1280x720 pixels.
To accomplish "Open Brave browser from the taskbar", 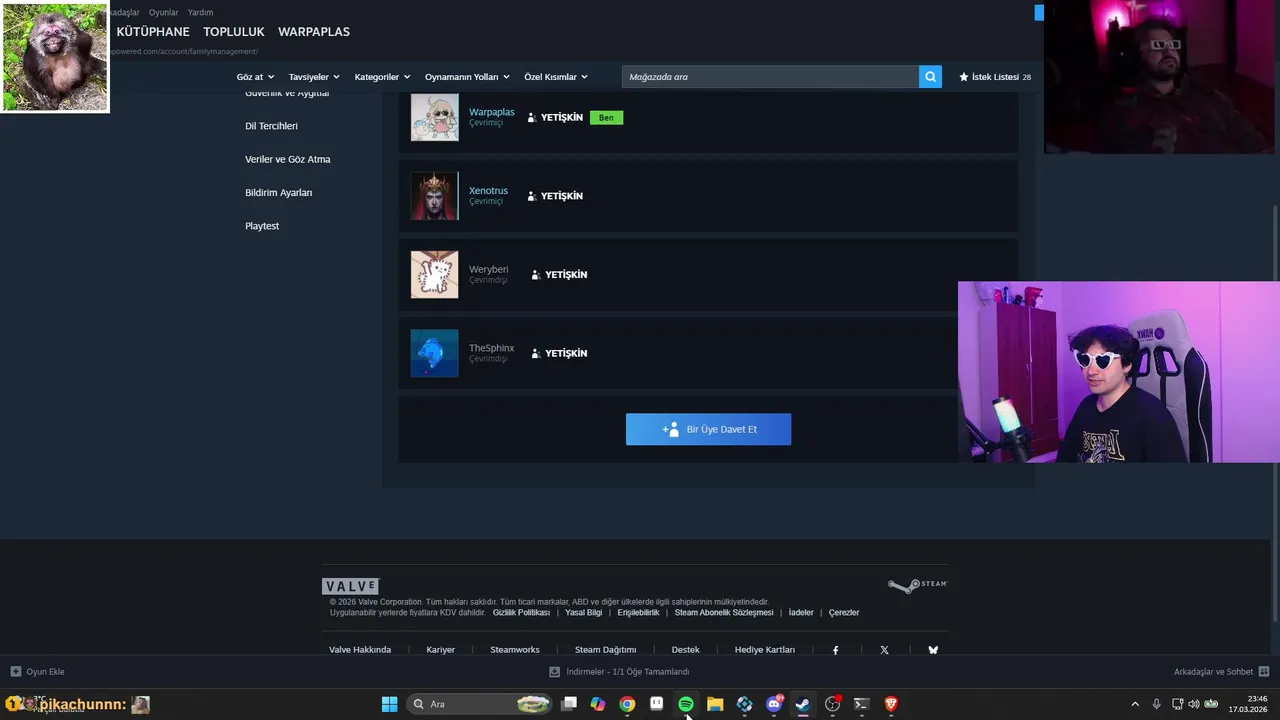I will (x=891, y=704).
